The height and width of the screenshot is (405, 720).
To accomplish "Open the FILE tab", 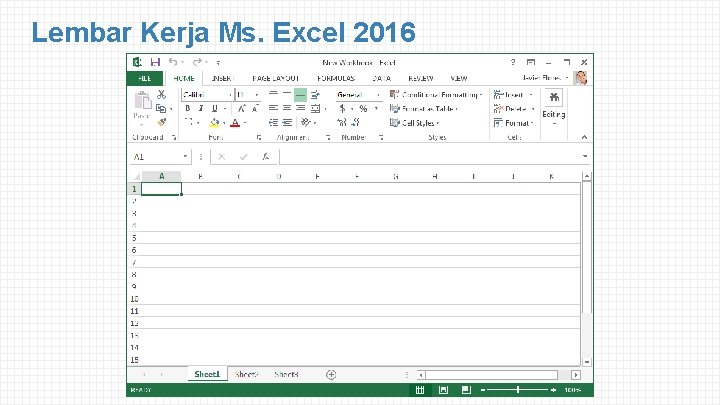I will 145,79.
